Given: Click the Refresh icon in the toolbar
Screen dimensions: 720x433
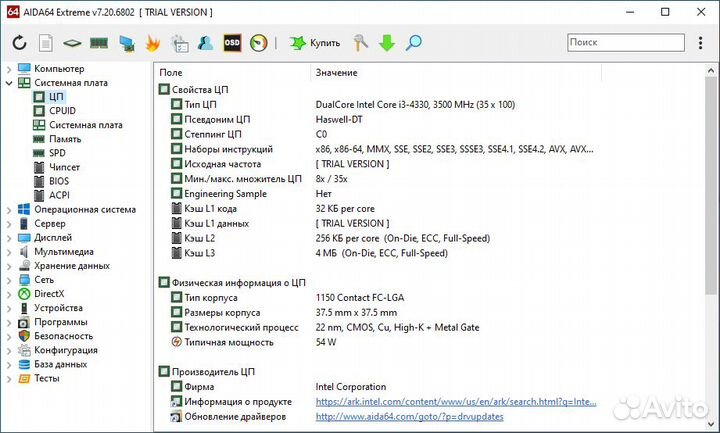Looking at the screenshot, I should [x=19, y=43].
